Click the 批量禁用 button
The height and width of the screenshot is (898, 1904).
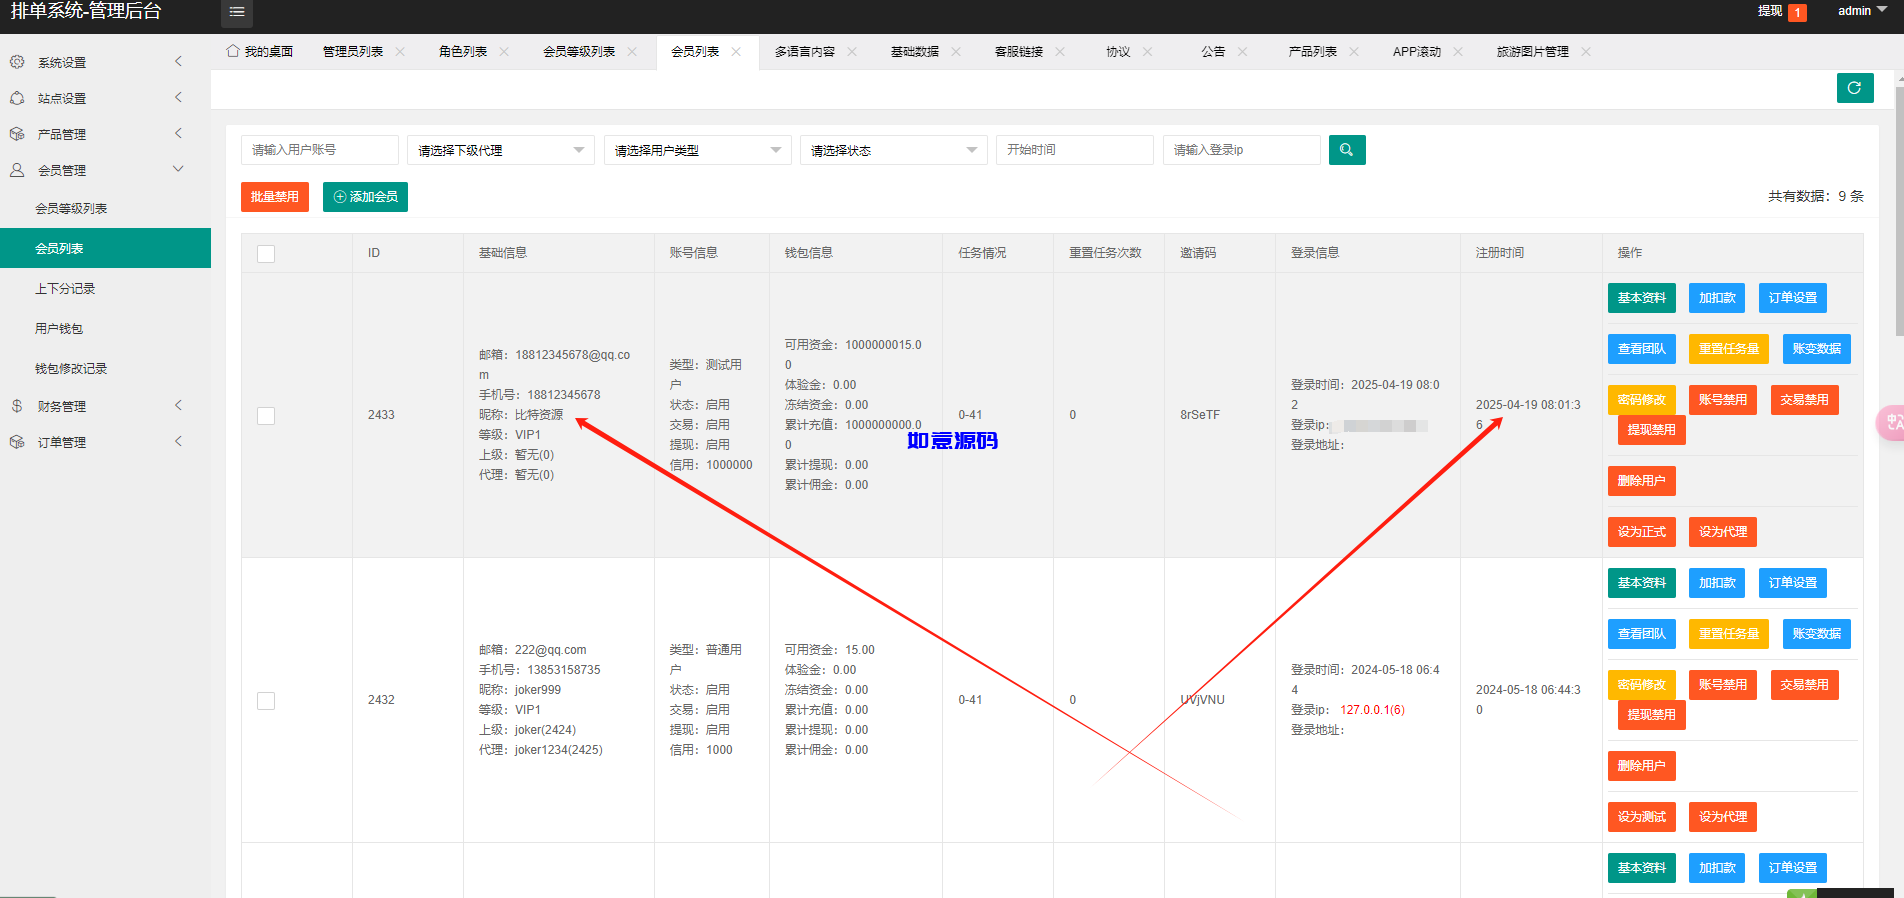[x=275, y=197]
